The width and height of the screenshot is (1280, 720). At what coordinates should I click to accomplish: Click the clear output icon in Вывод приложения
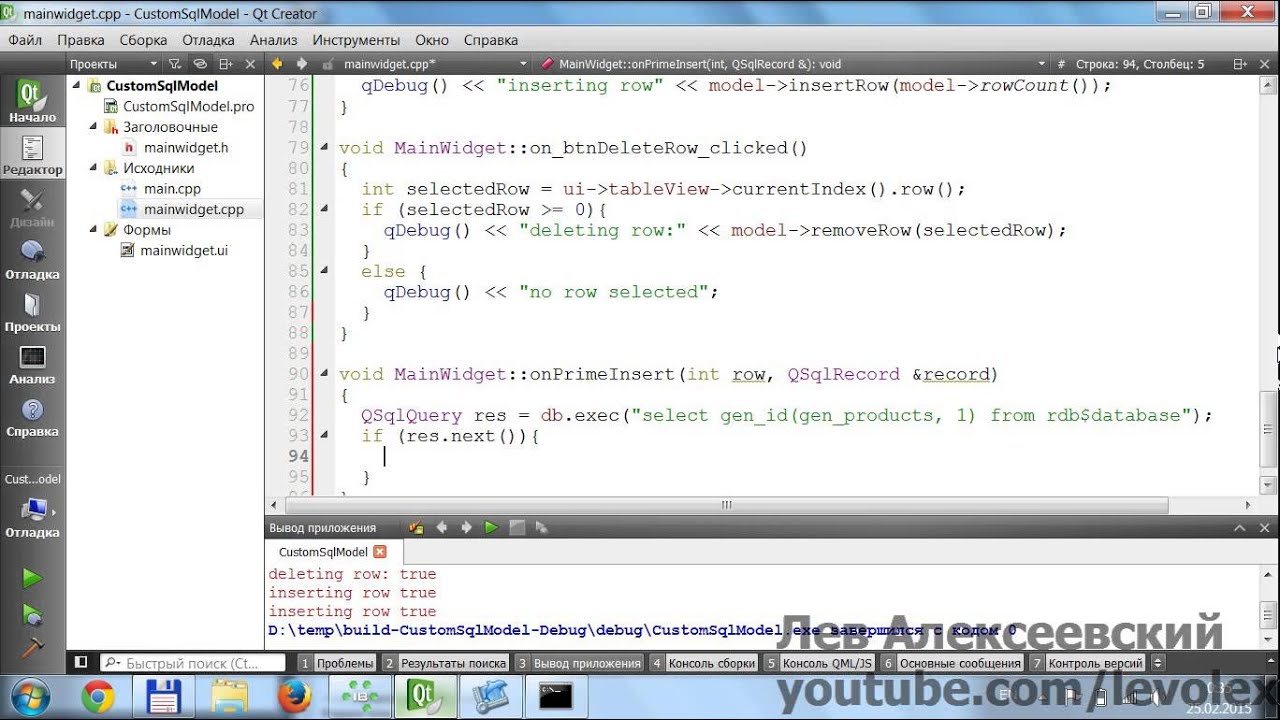(x=416, y=527)
